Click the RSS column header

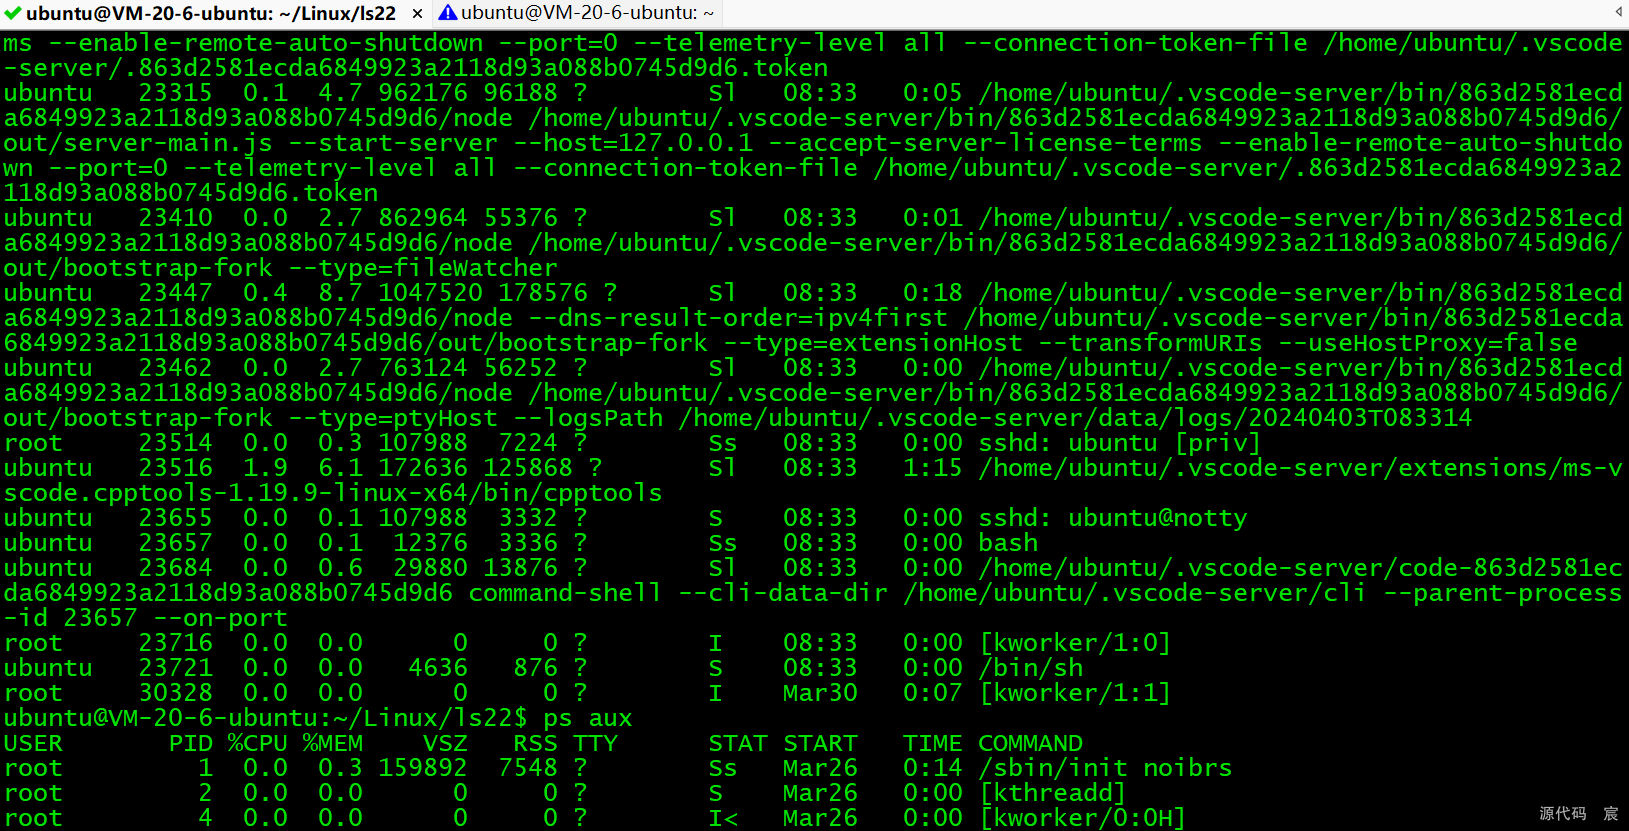[x=535, y=743]
